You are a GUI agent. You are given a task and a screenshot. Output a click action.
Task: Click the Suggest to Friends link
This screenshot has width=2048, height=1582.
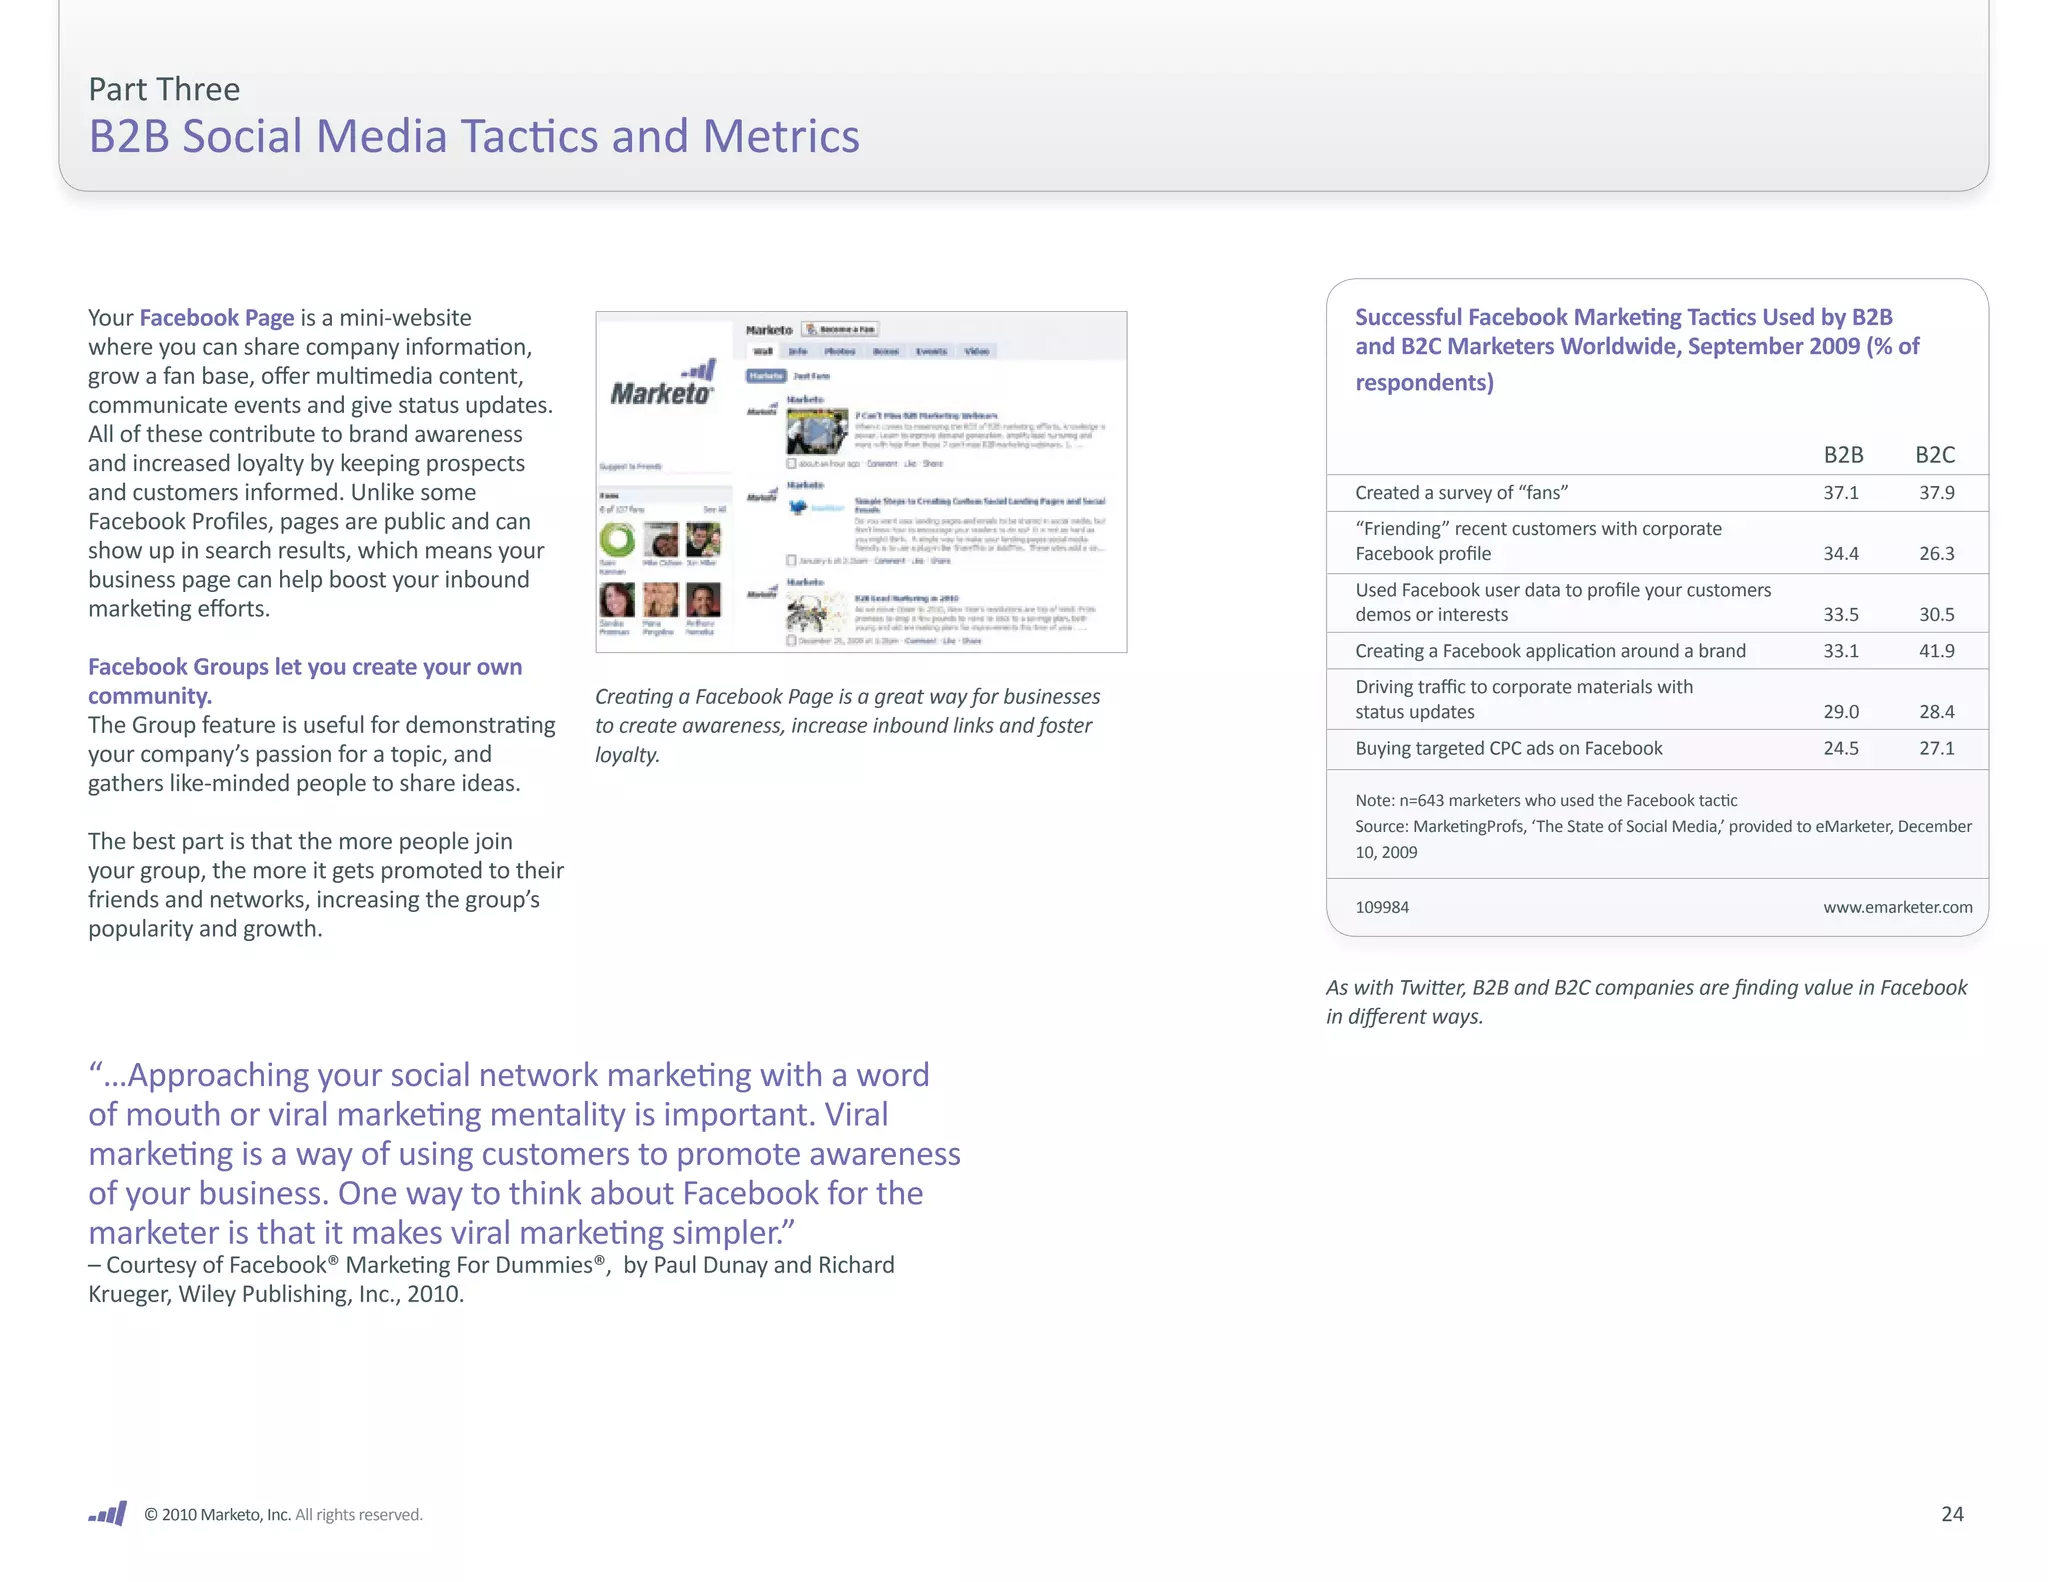pyautogui.click(x=630, y=467)
